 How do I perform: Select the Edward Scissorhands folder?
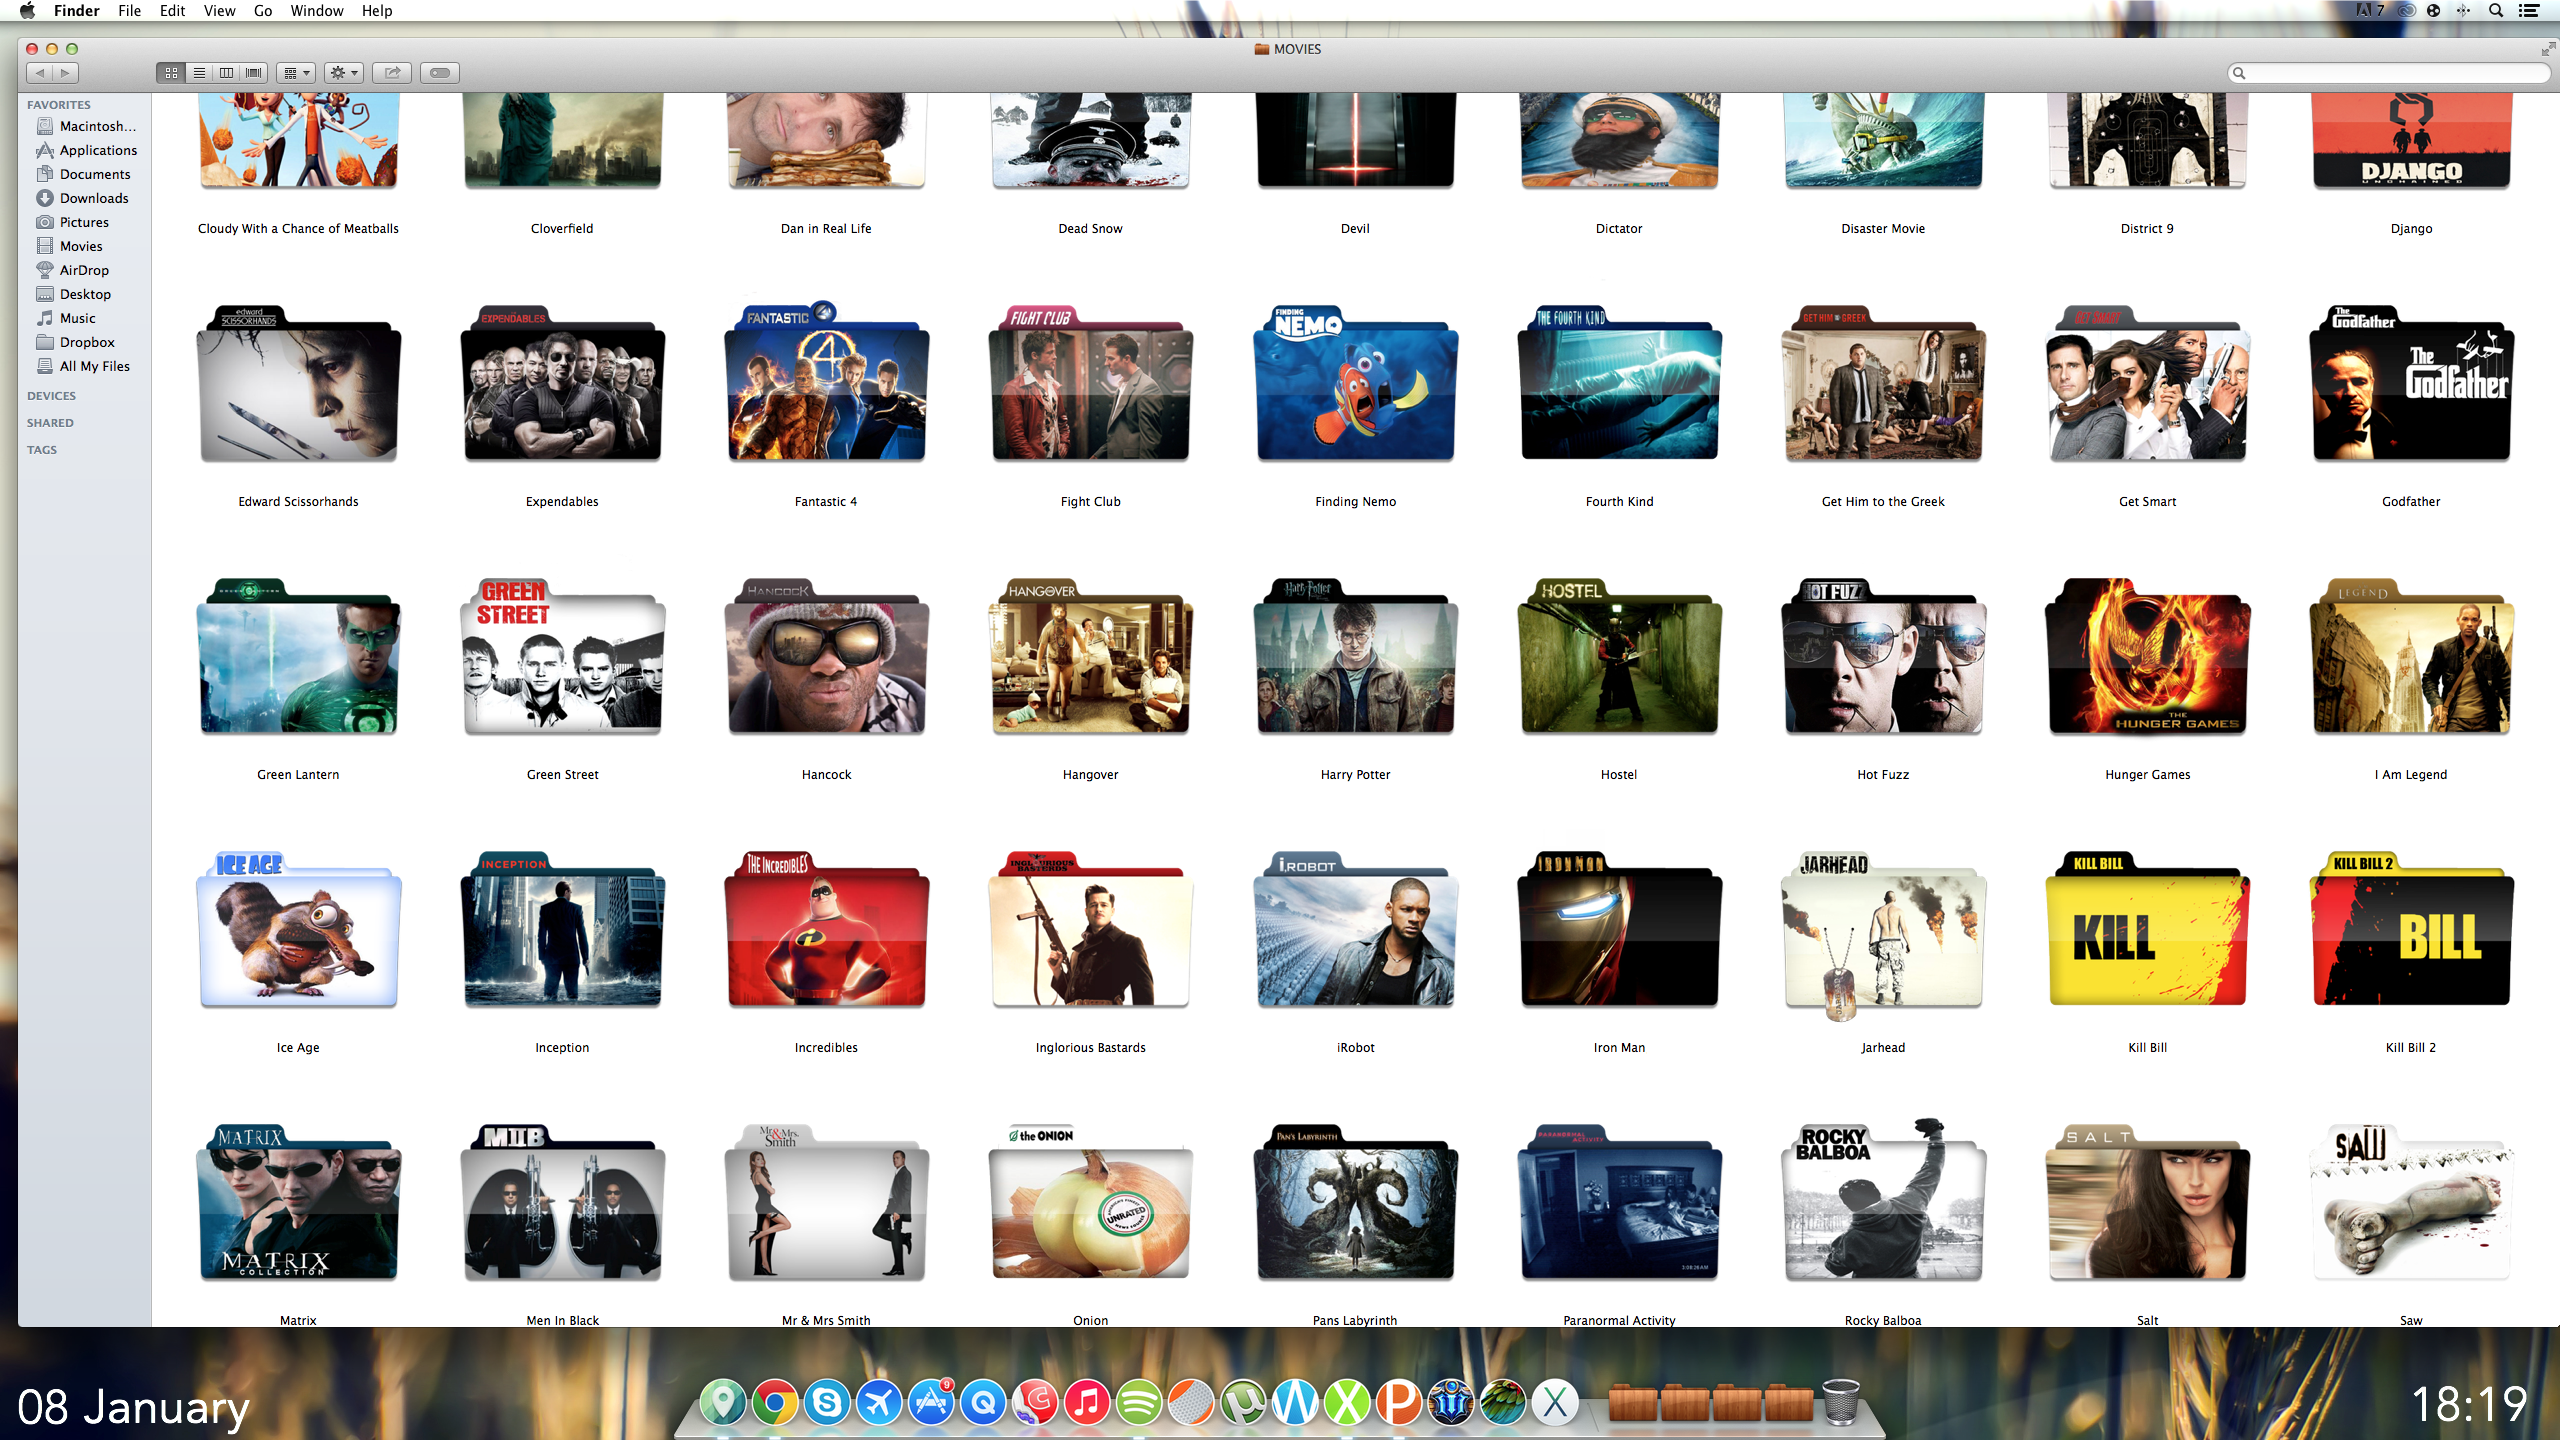[x=298, y=385]
